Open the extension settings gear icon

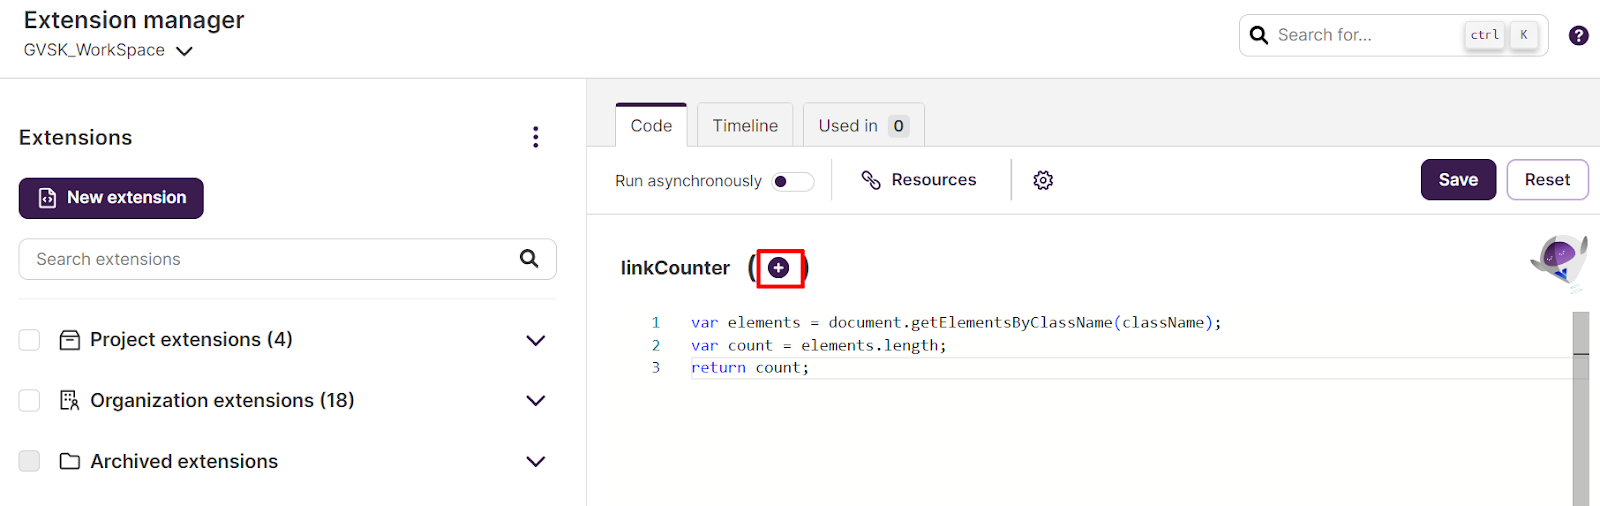click(1043, 180)
